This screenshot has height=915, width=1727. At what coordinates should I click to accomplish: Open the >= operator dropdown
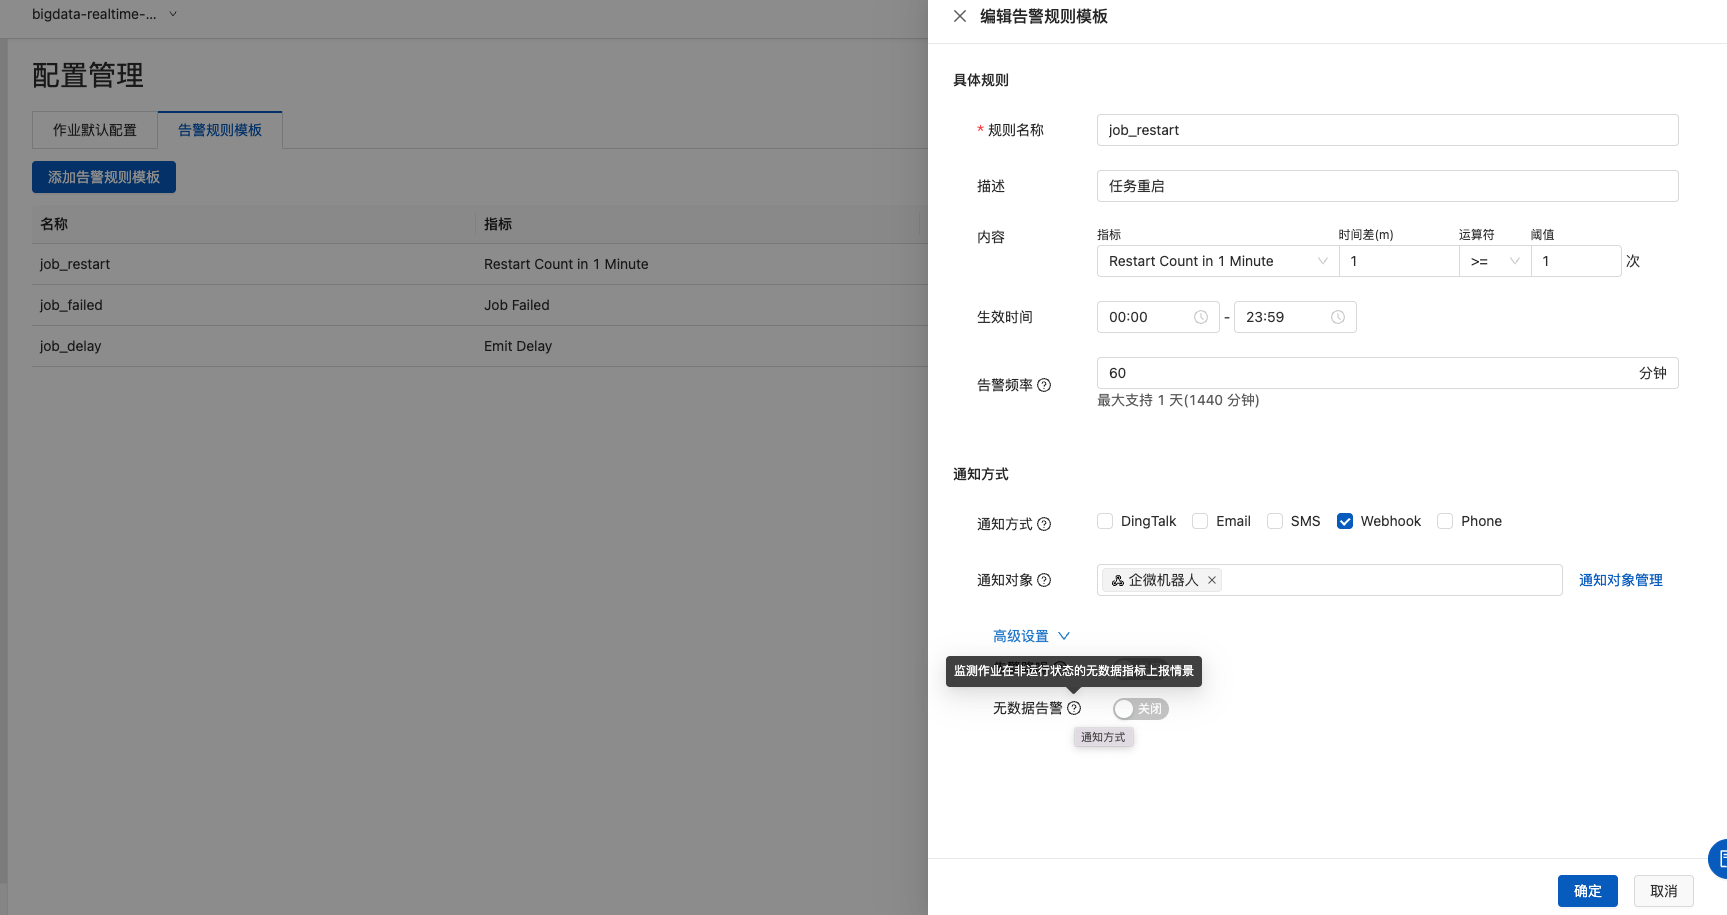point(1495,261)
